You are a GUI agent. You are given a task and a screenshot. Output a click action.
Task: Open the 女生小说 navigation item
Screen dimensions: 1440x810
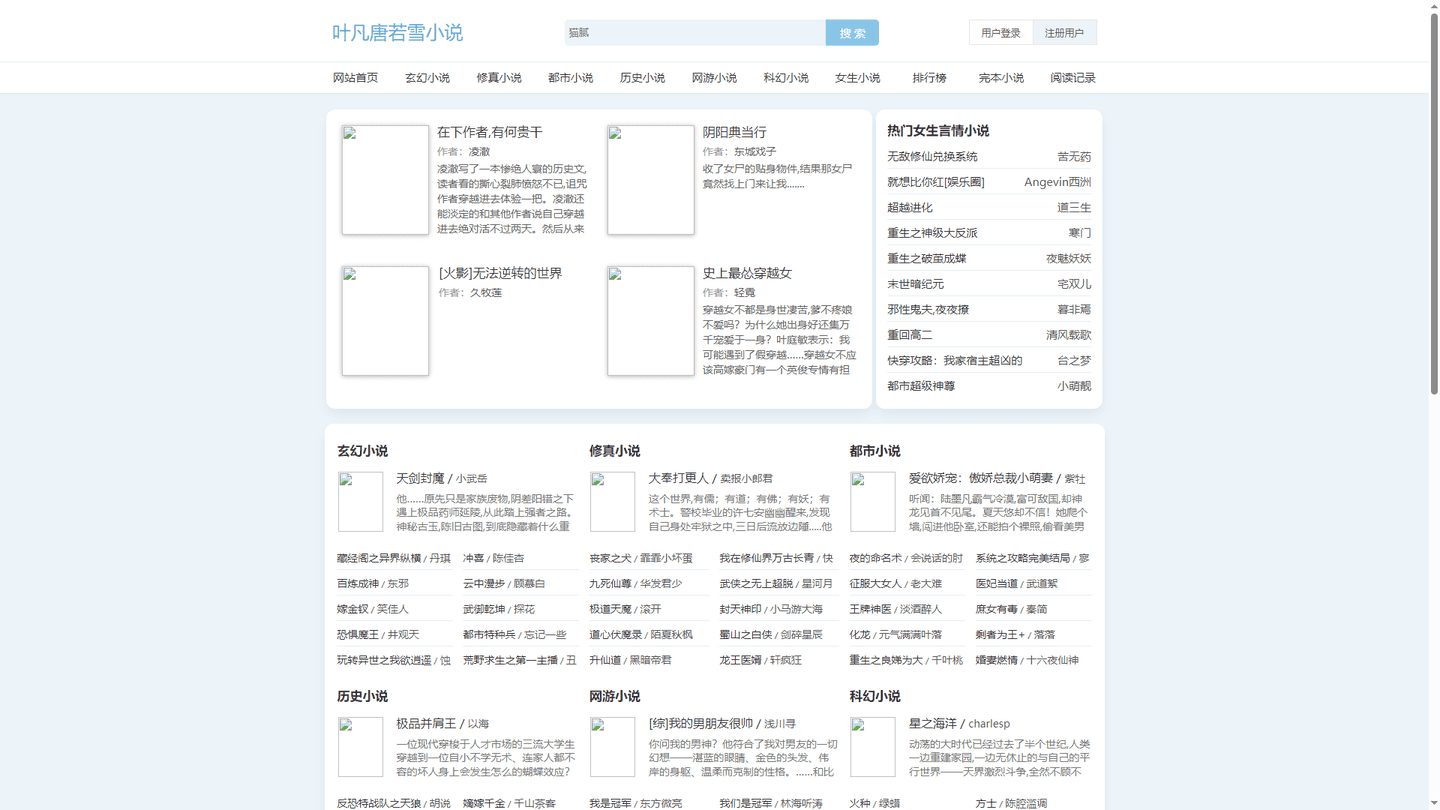click(x=857, y=78)
